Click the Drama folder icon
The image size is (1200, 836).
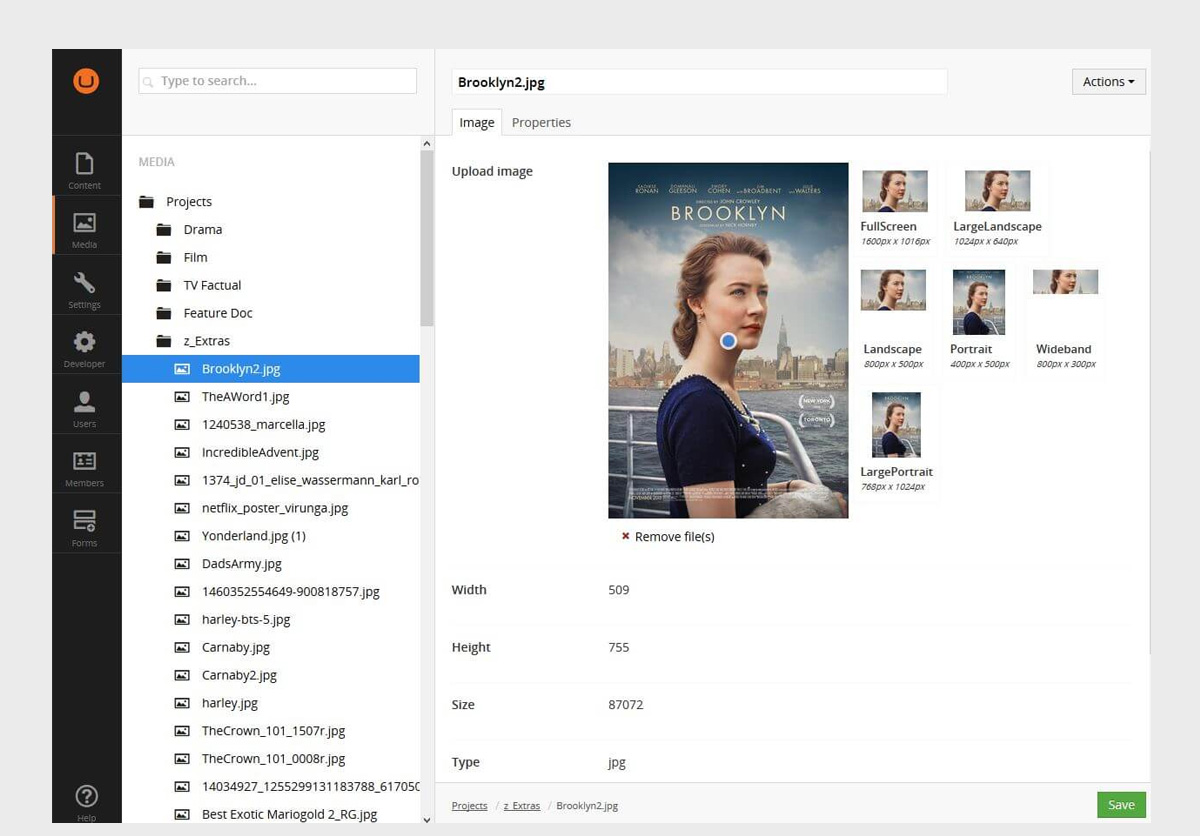tap(164, 230)
